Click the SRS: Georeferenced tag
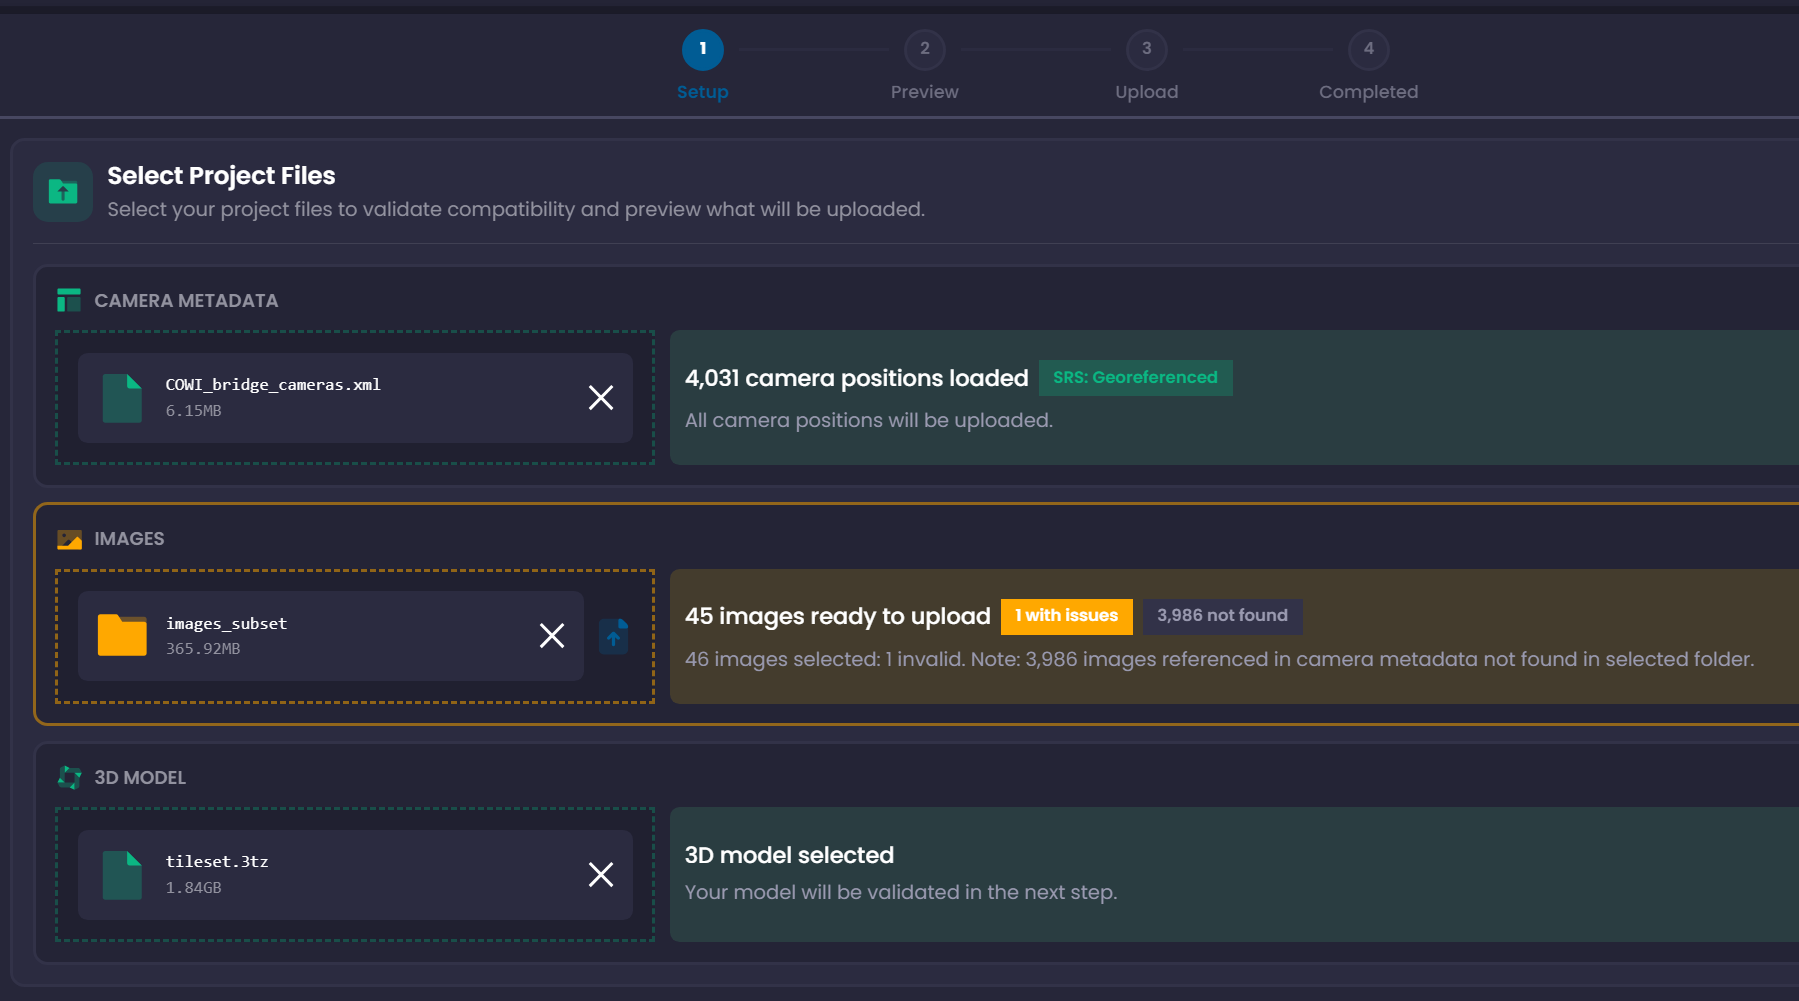The image size is (1799, 1001). tap(1135, 378)
